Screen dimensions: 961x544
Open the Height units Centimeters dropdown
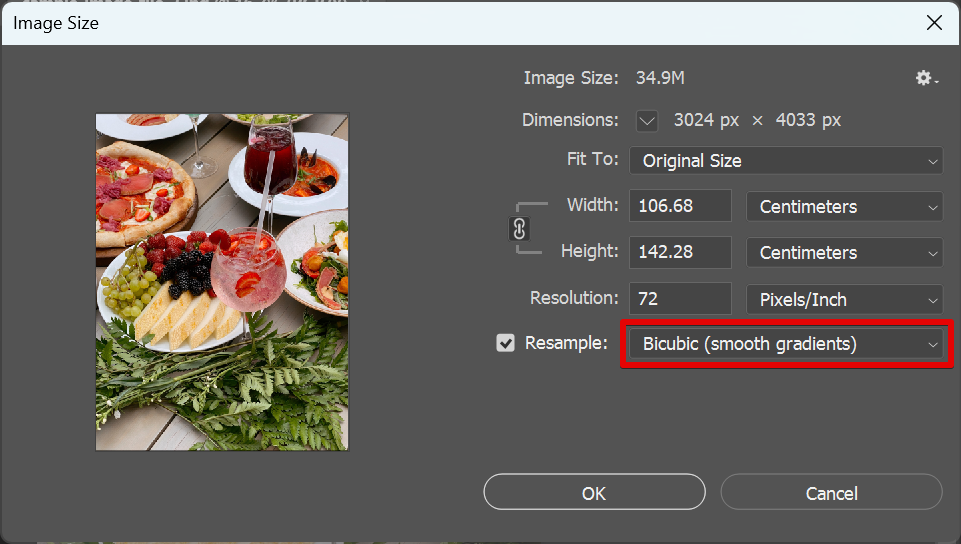[x=844, y=253]
